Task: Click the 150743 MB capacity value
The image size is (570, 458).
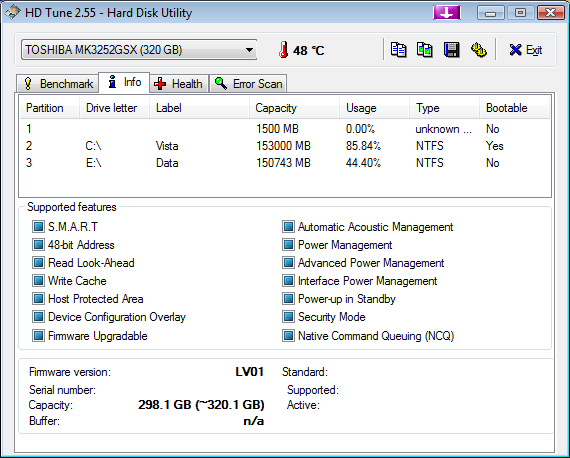Action: pos(283,163)
